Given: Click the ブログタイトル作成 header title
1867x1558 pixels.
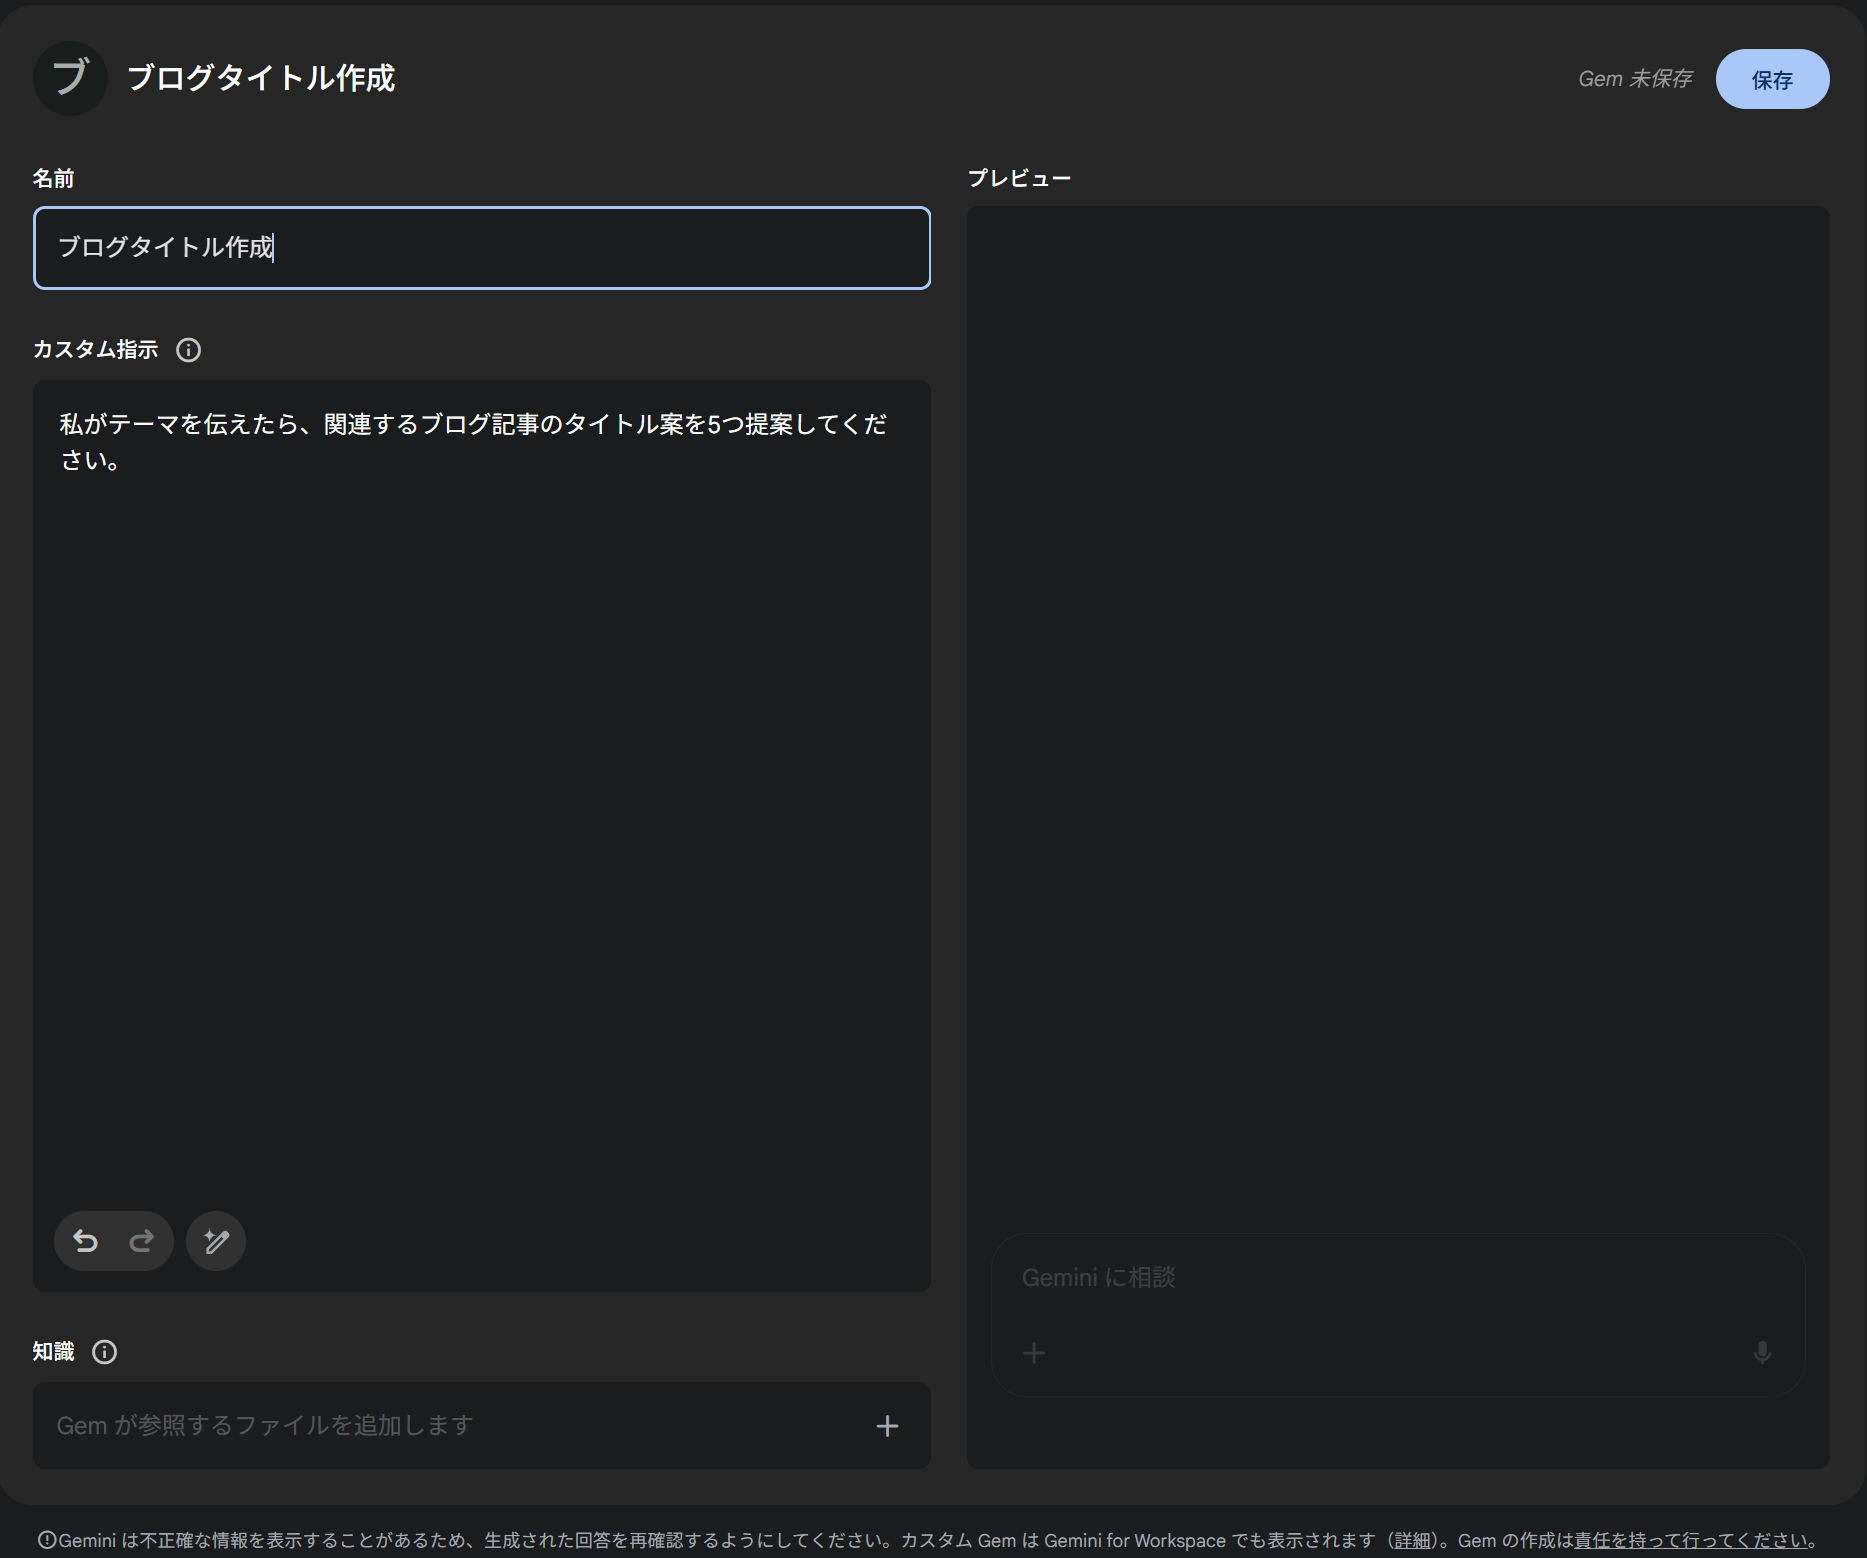Looking at the screenshot, I should coord(261,78).
